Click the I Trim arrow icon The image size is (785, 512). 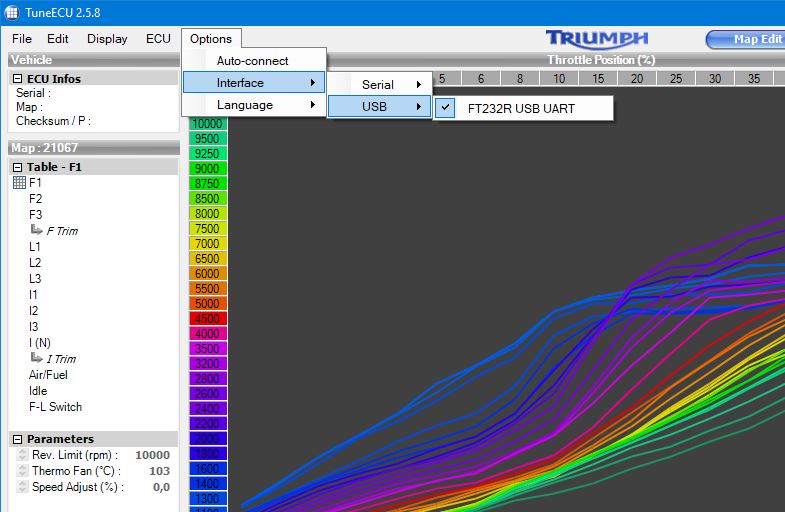click(36, 359)
